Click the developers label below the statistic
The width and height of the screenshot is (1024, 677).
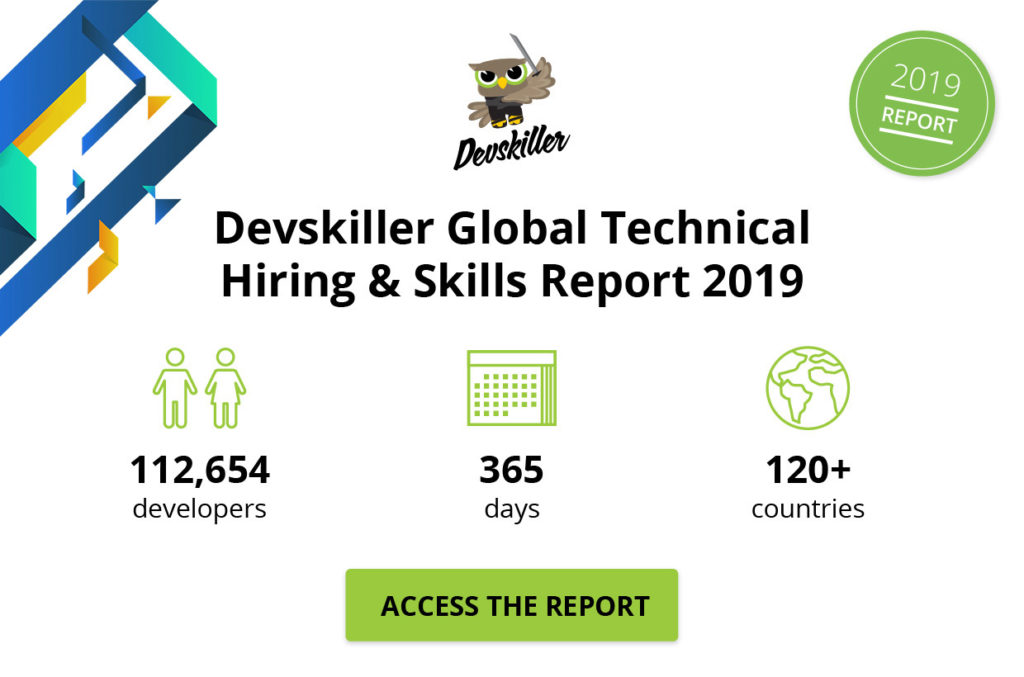pyautogui.click(x=198, y=508)
